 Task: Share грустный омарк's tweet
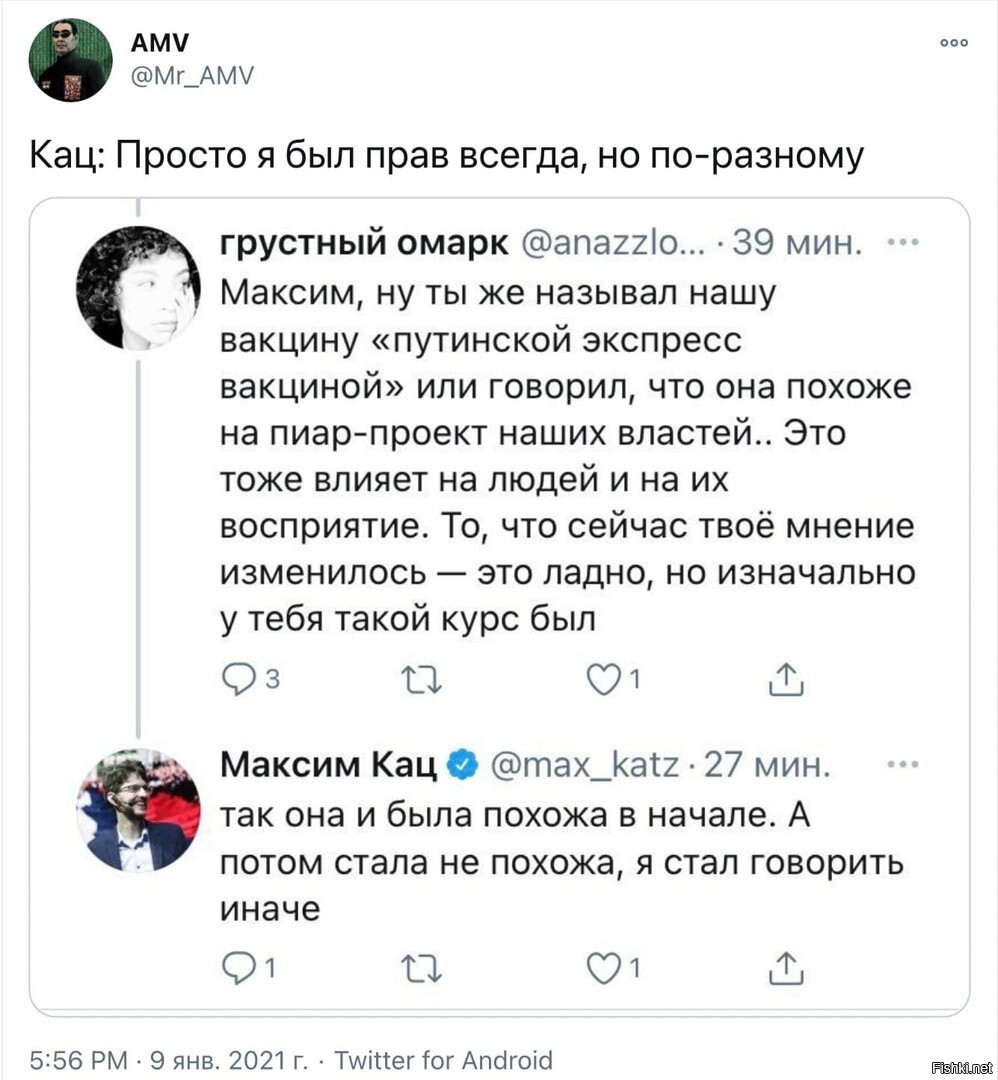[785, 680]
